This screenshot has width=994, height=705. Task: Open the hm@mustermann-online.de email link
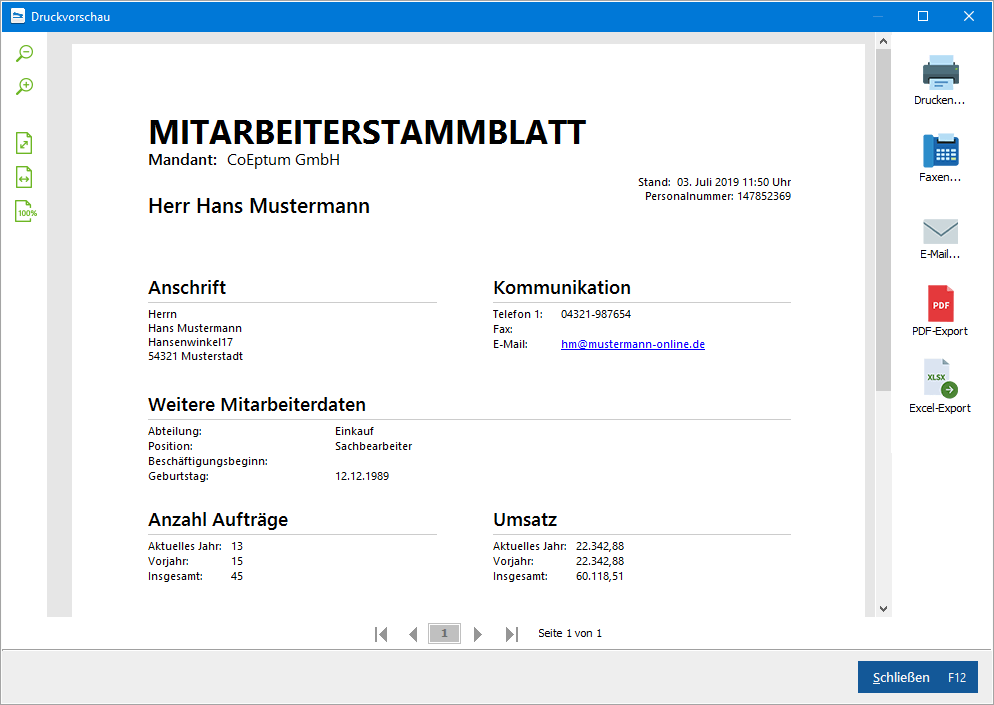pyautogui.click(x=633, y=344)
